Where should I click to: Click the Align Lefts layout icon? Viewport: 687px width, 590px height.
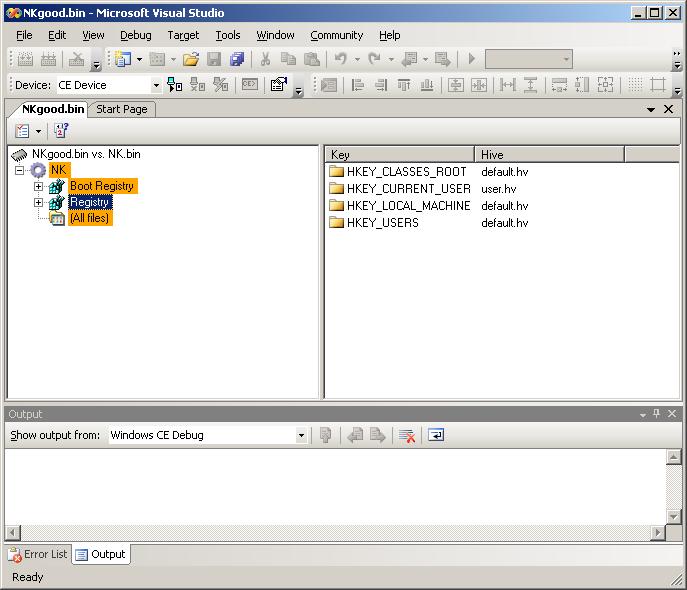[x=358, y=85]
